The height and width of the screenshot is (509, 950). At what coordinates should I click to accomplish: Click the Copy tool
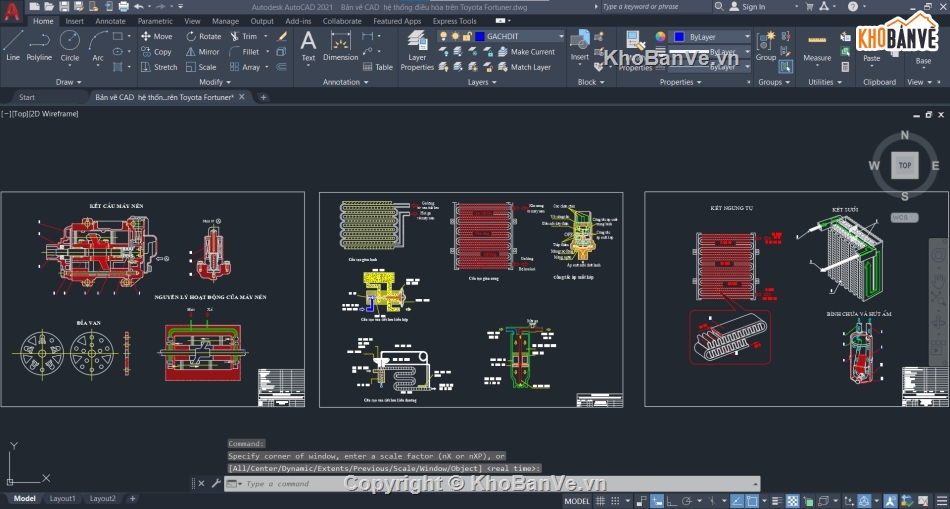coord(156,52)
